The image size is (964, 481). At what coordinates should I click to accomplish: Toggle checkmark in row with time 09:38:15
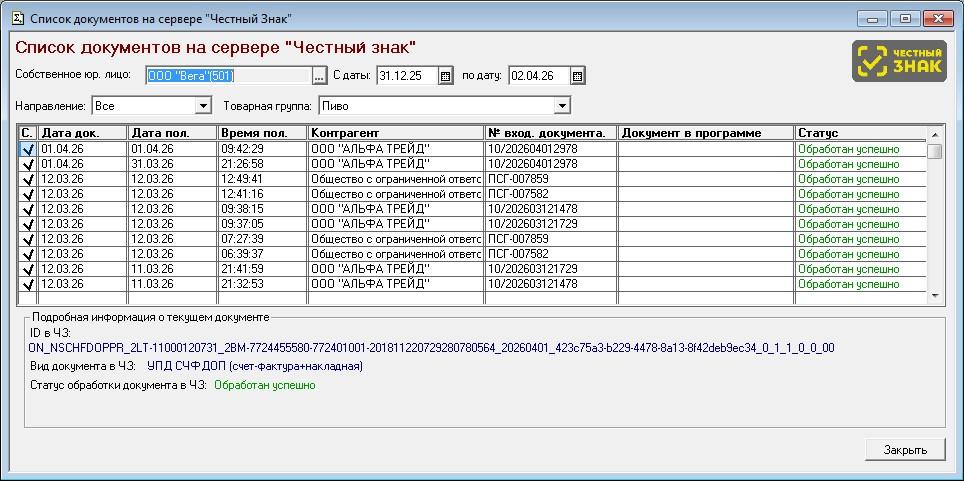(28, 209)
